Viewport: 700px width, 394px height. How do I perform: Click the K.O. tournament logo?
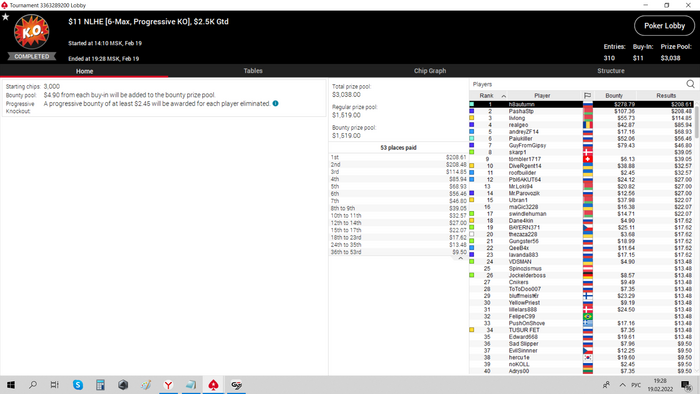point(31,32)
